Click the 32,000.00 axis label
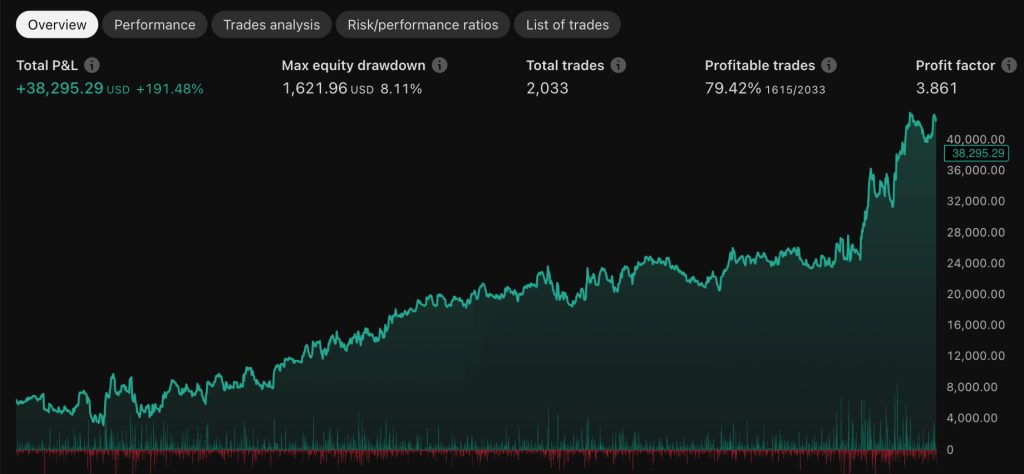Image resolution: width=1024 pixels, height=474 pixels. pos(976,201)
